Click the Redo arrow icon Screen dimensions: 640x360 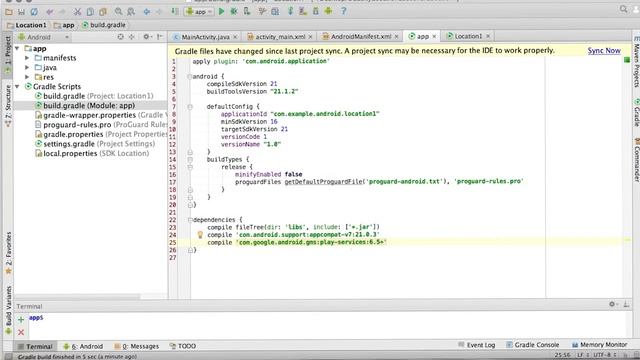(62, 12)
